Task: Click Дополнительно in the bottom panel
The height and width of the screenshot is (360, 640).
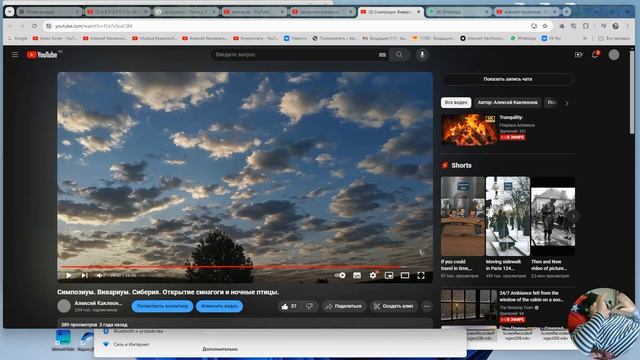Action: tap(220, 349)
